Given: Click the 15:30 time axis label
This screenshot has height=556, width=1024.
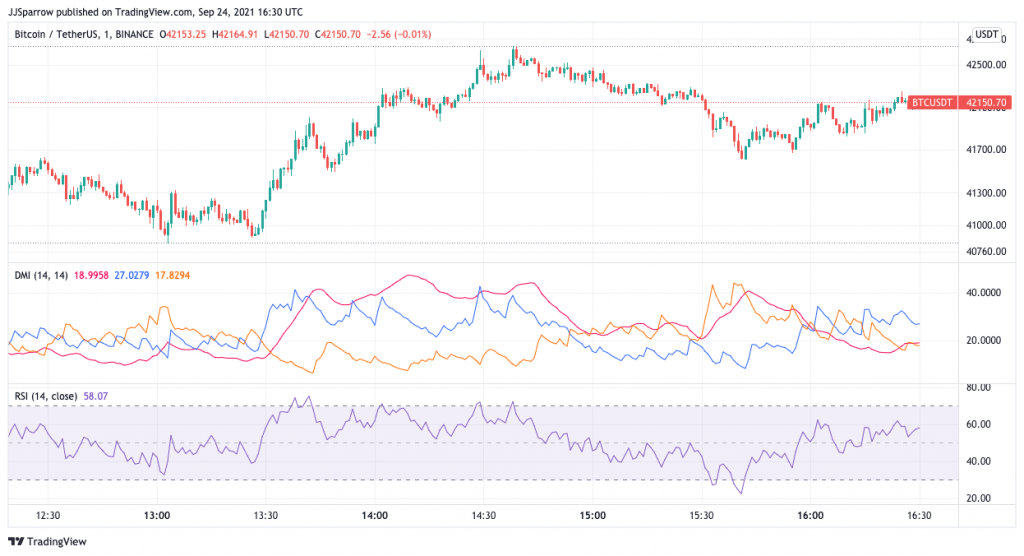Looking at the screenshot, I should (701, 515).
